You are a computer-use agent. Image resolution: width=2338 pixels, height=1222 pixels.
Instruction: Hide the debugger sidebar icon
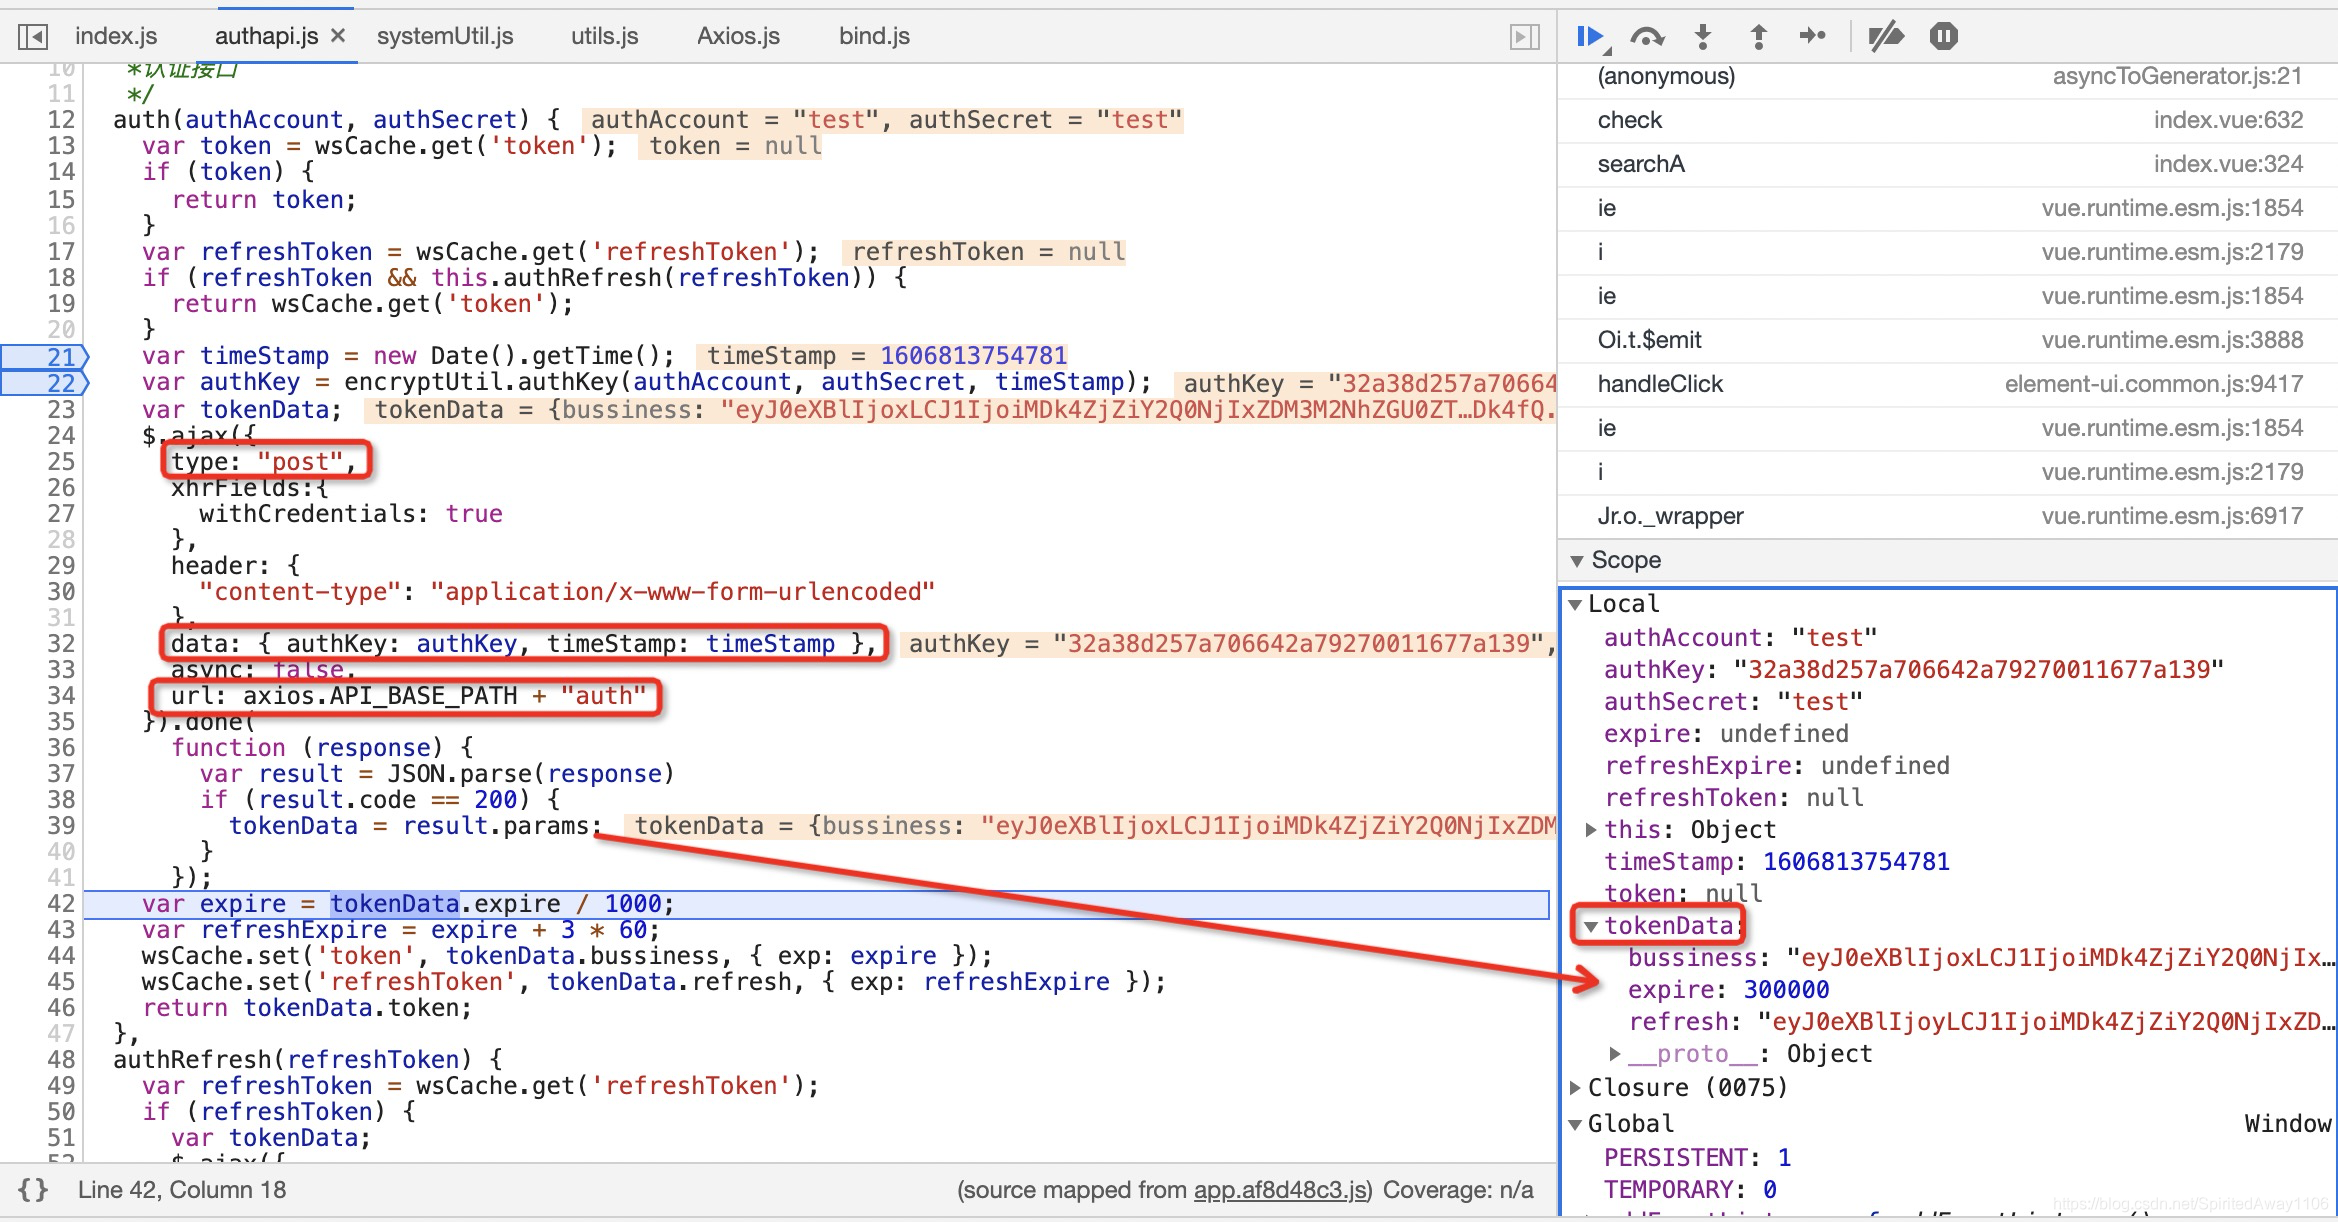click(1524, 37)
